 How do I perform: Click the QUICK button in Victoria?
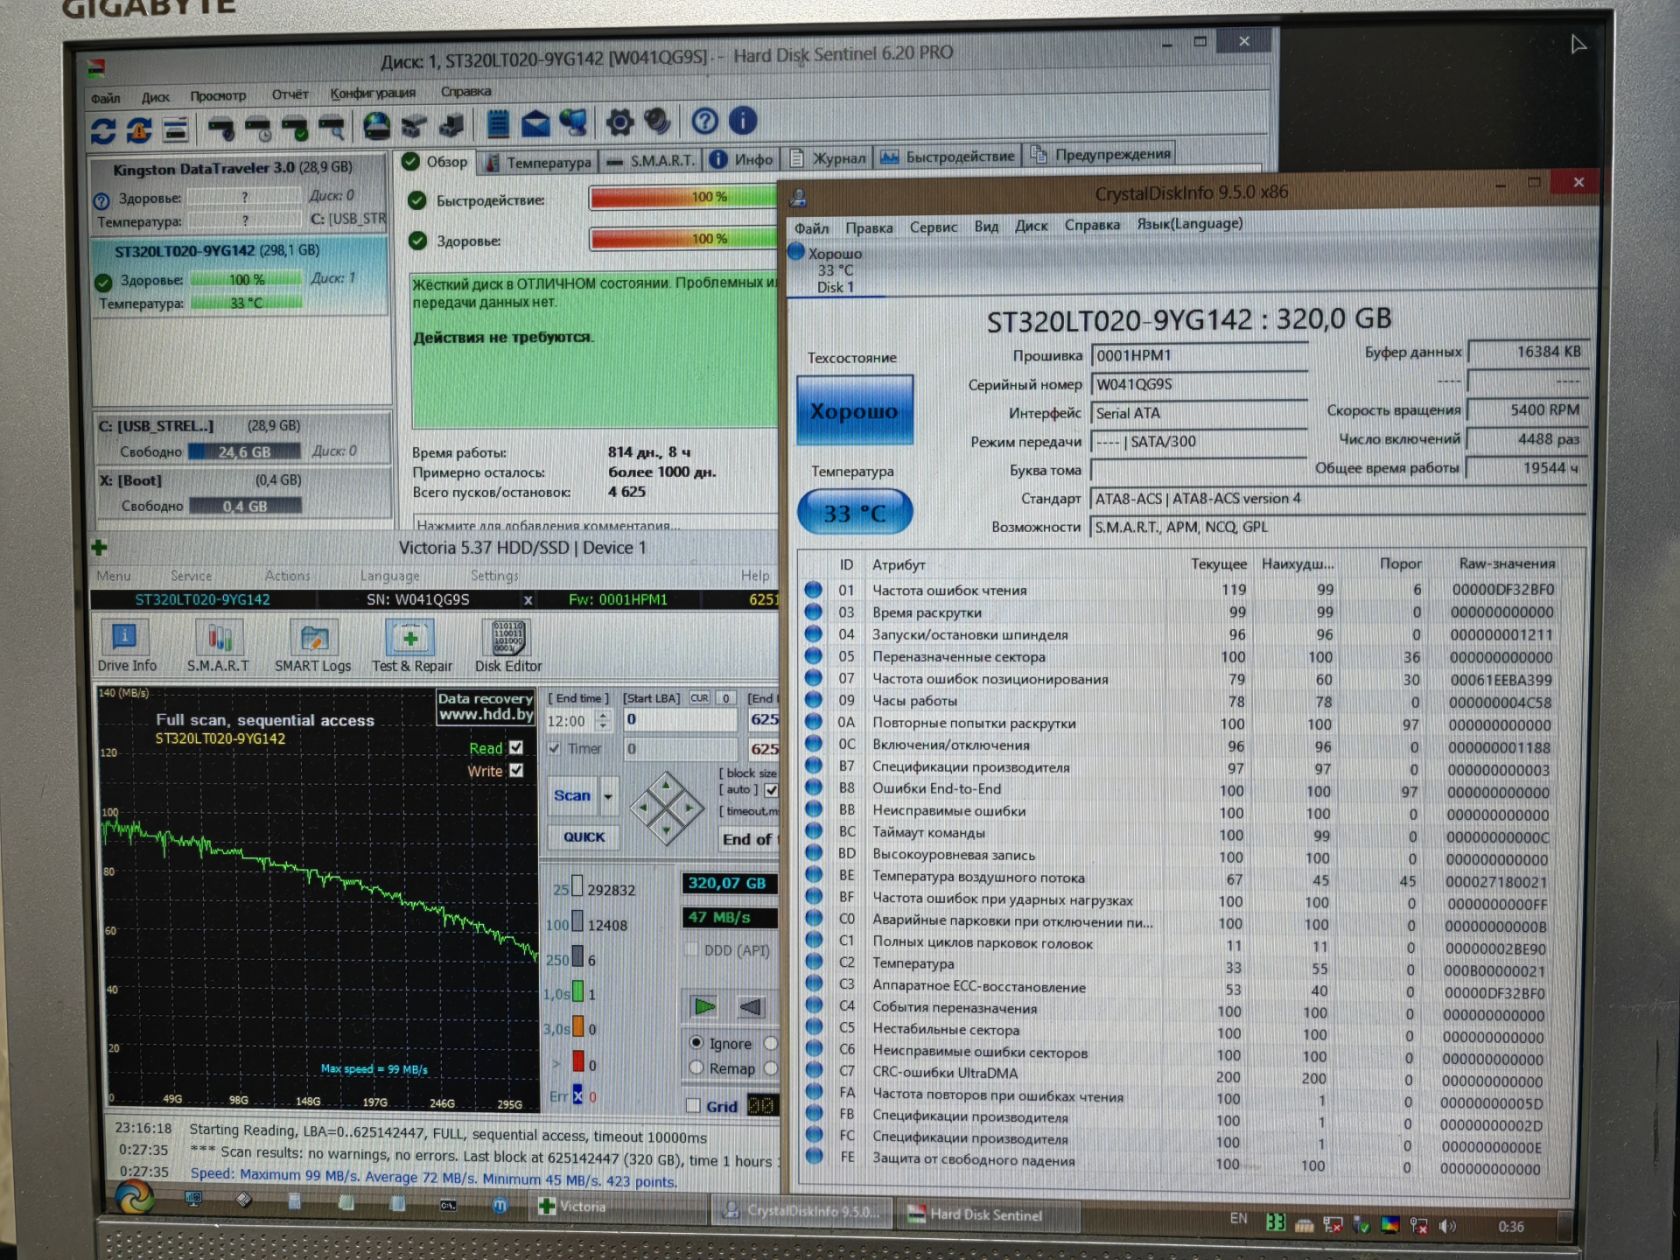[x=584, y=837]
